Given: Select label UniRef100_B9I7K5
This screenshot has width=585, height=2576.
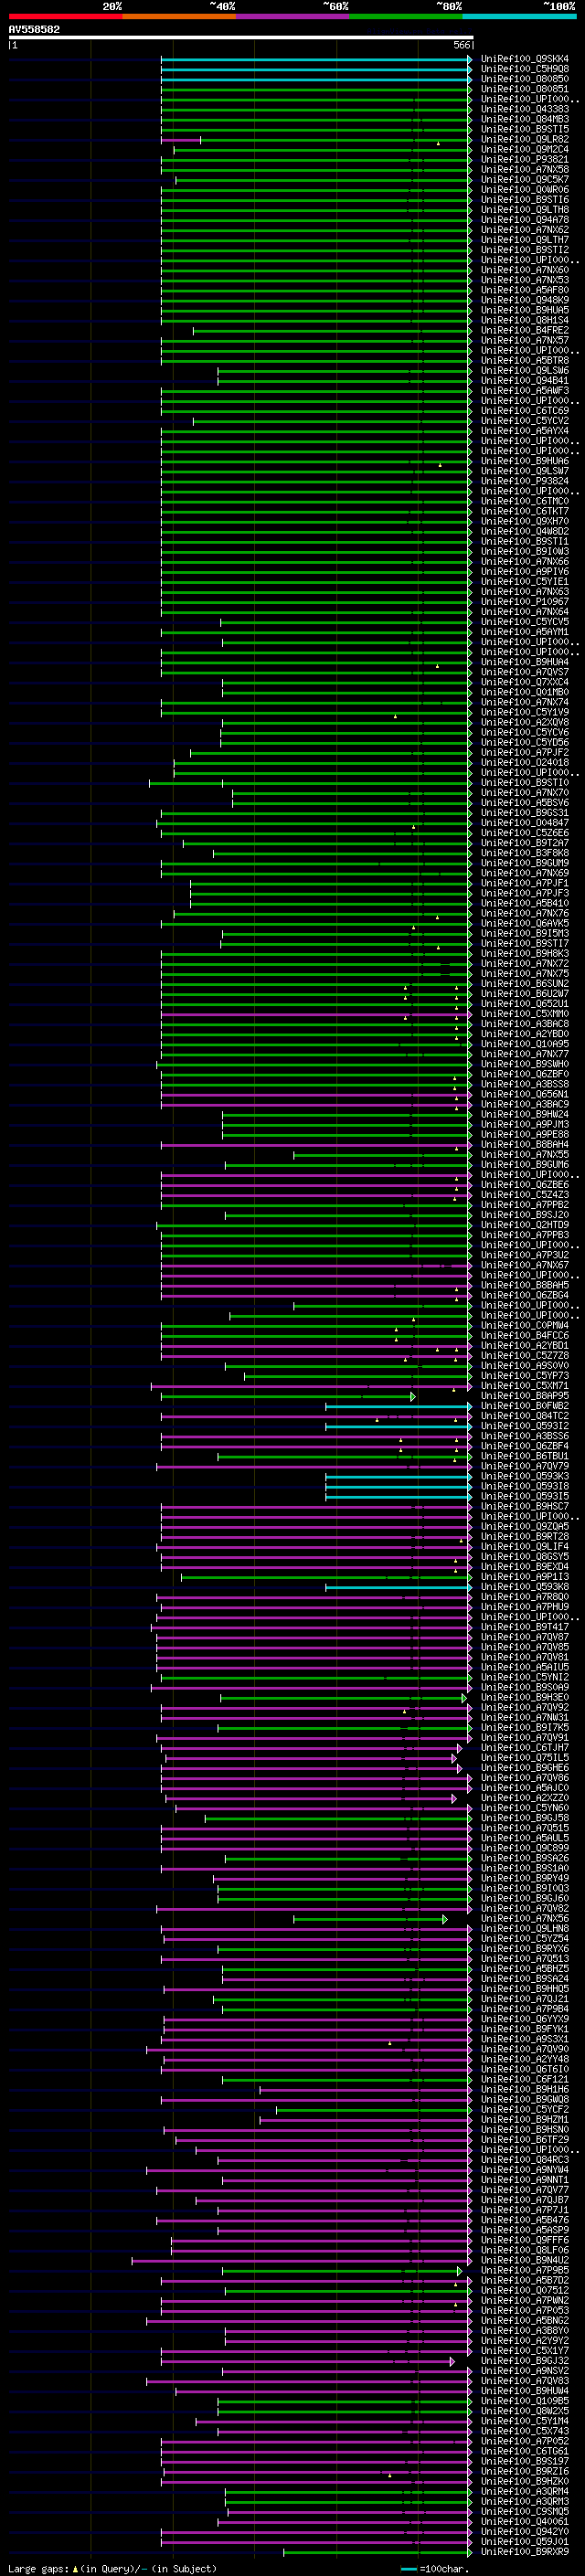Looking at the screenshot, I should (525, 1727).
